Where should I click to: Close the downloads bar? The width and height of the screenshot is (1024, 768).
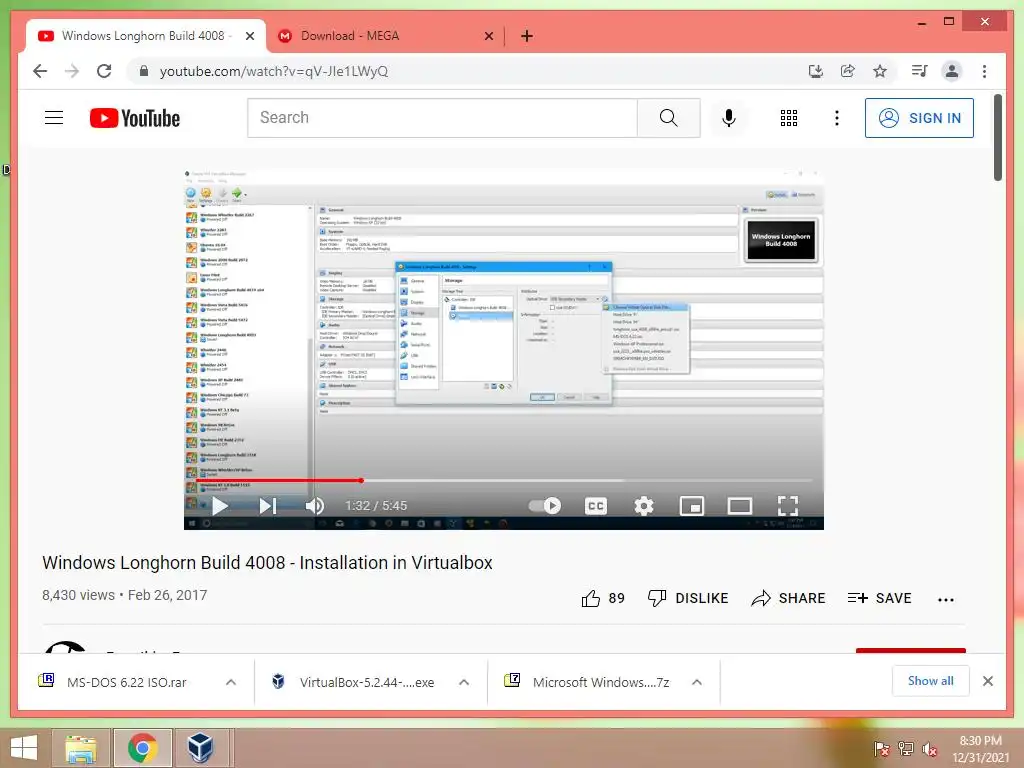[x=987, y=681]
